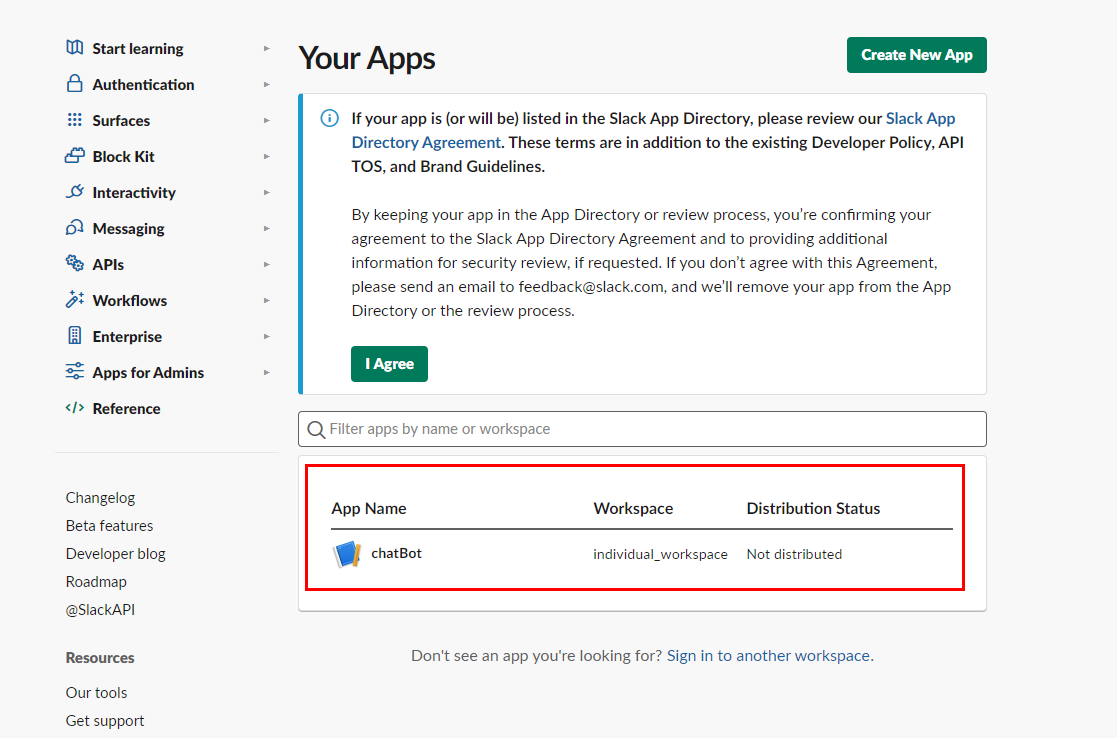The width and height of the screenshot is (1117, 738).
Task: Click the Your Apps page heading
Action: coord(366,58)
